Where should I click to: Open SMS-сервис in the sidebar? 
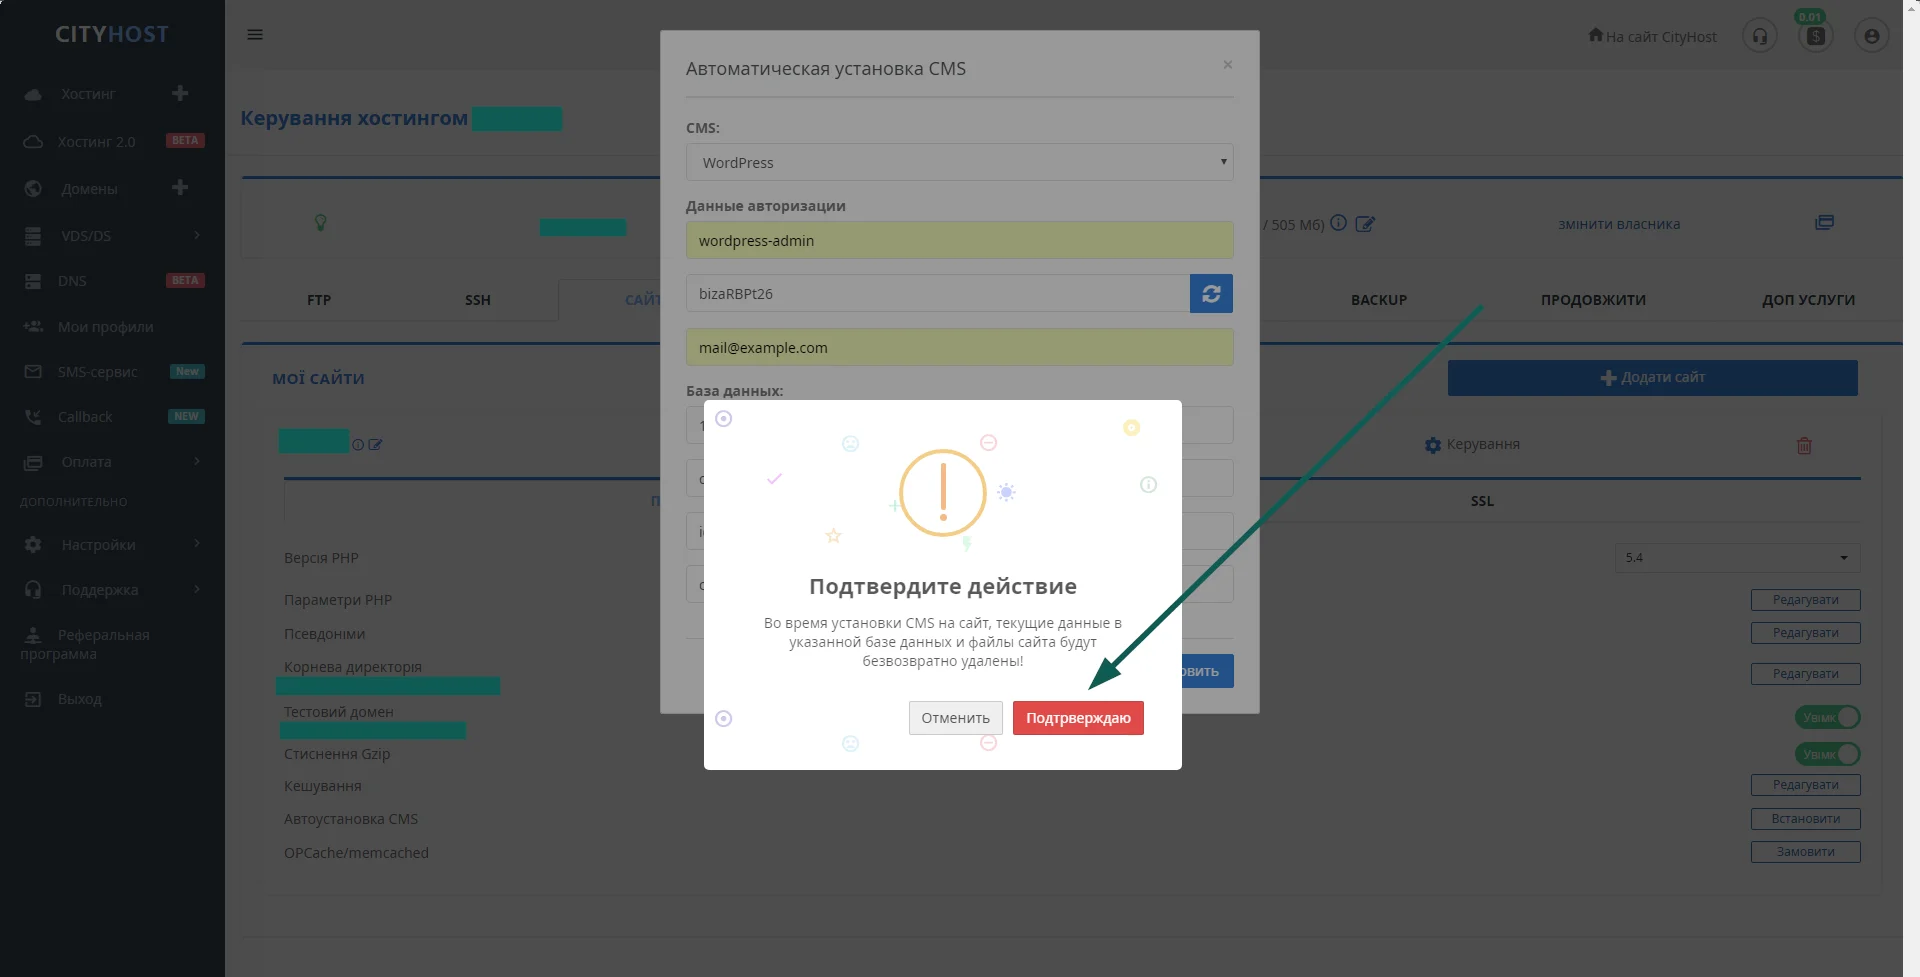tap(97, 372)
